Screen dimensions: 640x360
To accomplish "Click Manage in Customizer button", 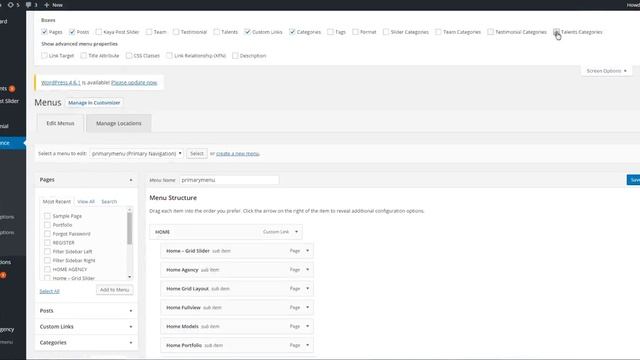I will coord(94,103).
